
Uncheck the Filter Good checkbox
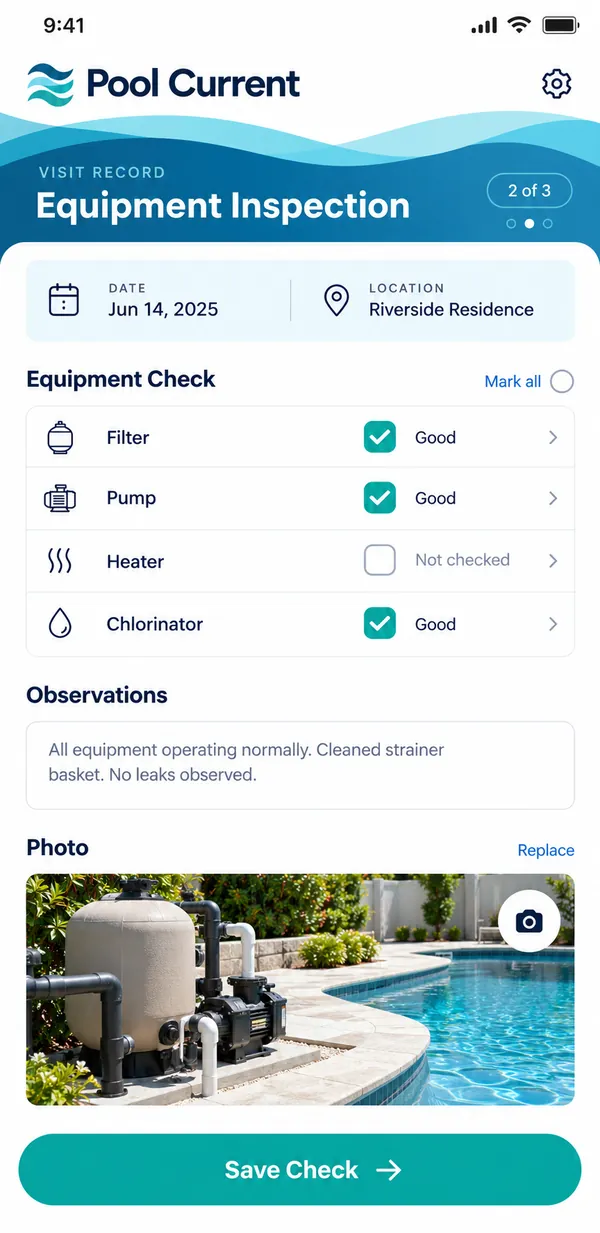[380, 437]
